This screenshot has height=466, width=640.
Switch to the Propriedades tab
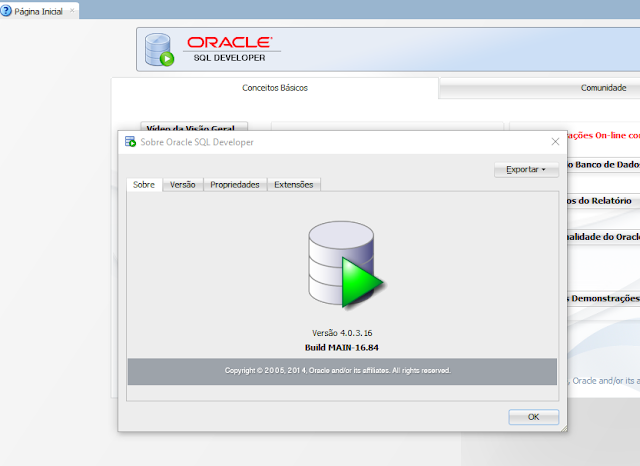pyautogui.click(x=235, y=185)
